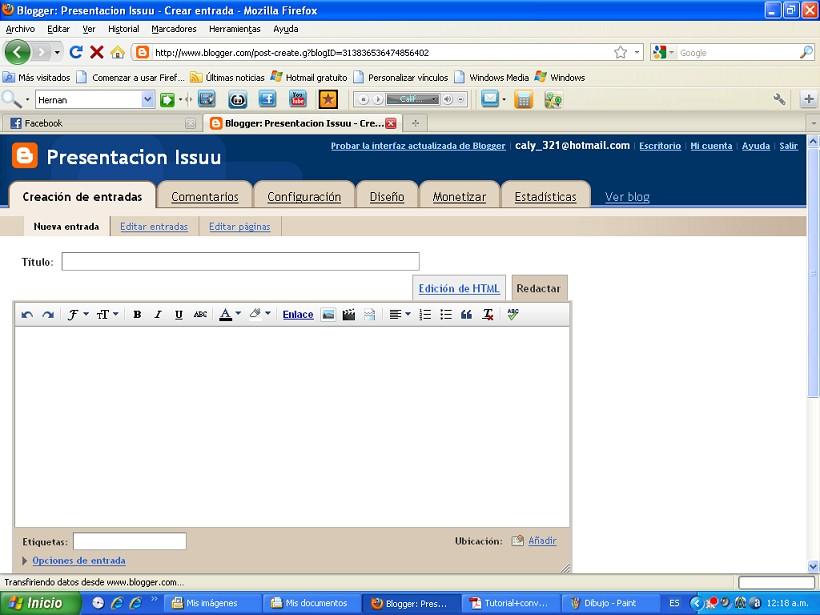This screenshot has width=820, height=615.
Task: Run spell check in editor
Action: [x=513, y=314]
